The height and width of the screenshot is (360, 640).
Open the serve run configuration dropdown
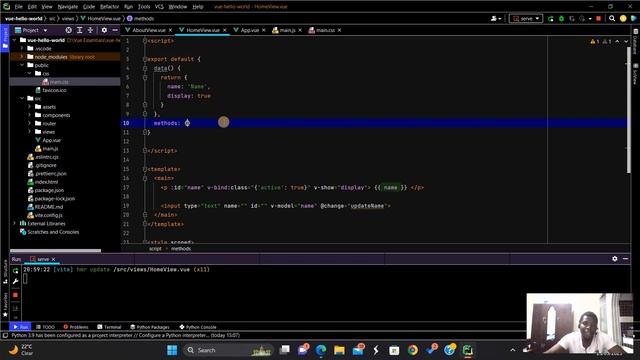click(526, 19)
